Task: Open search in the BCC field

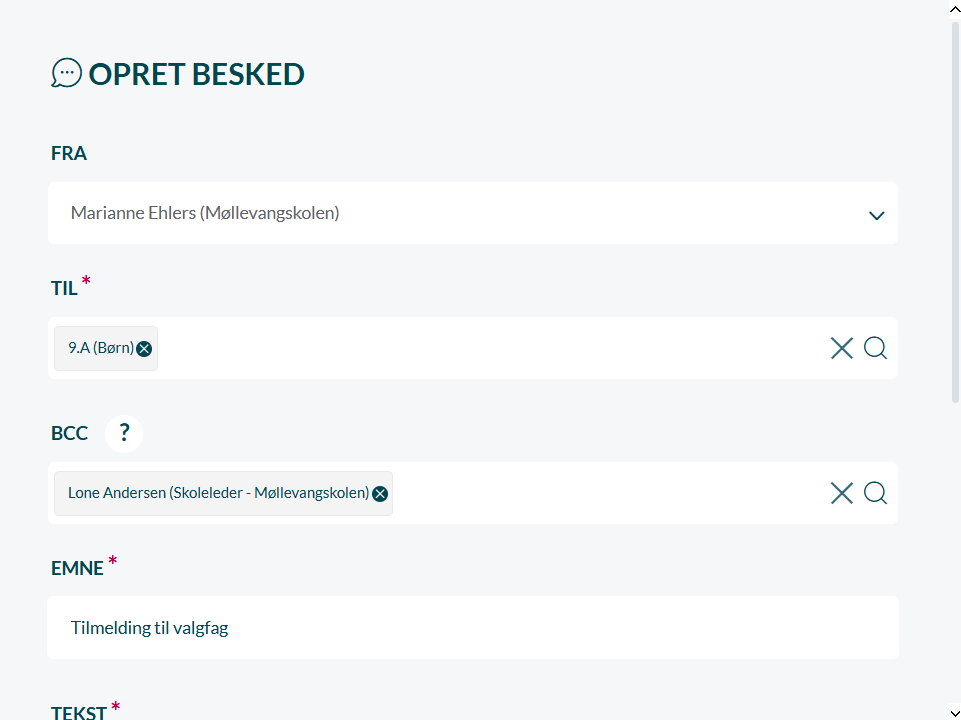Action: point(875,493)
